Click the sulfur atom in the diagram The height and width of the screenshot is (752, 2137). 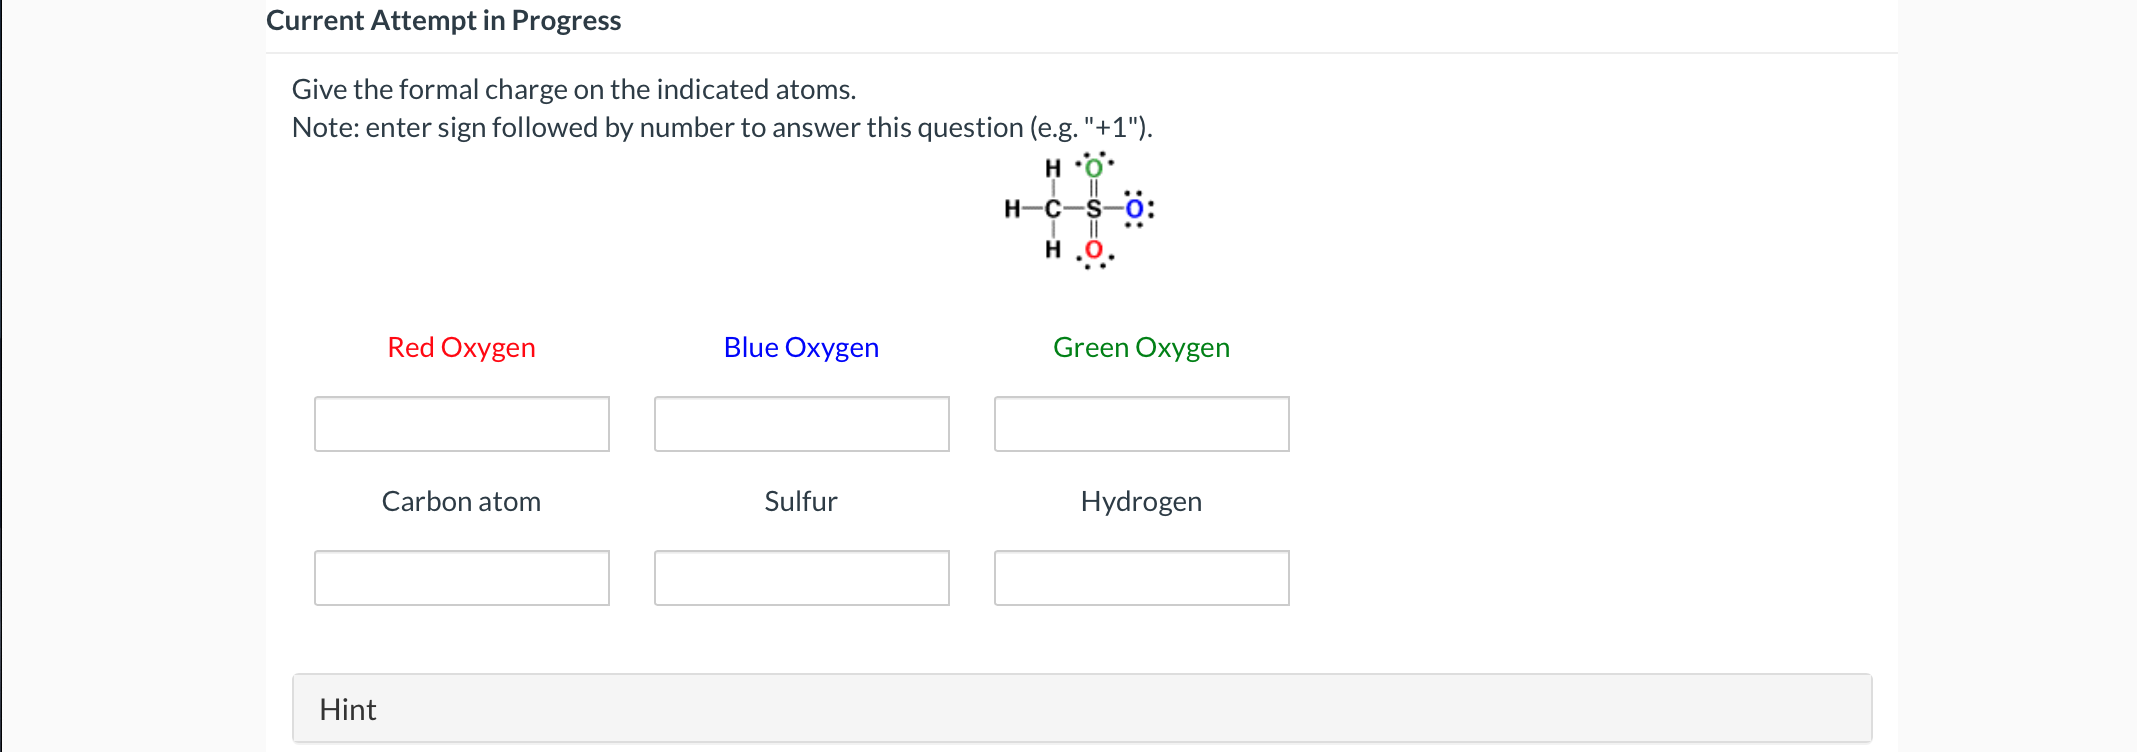tap(1092, 209)
